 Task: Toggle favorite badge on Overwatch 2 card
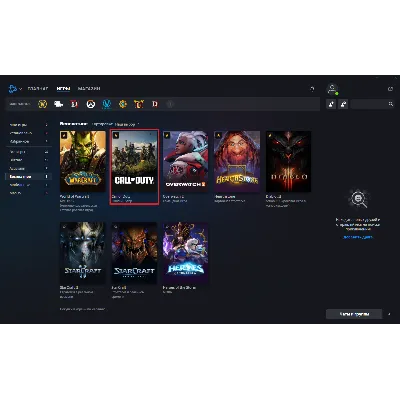pos(167,135)
